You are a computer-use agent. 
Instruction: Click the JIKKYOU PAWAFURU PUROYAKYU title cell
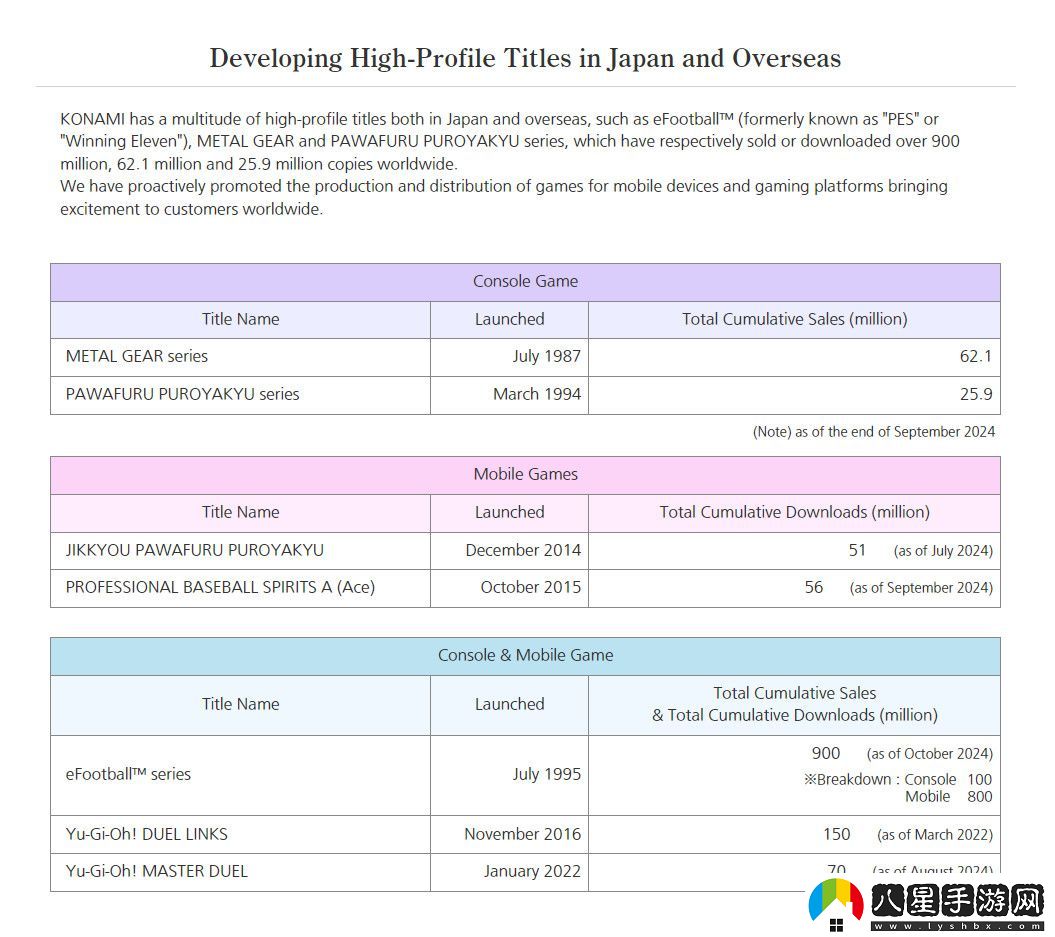(194, 551)
